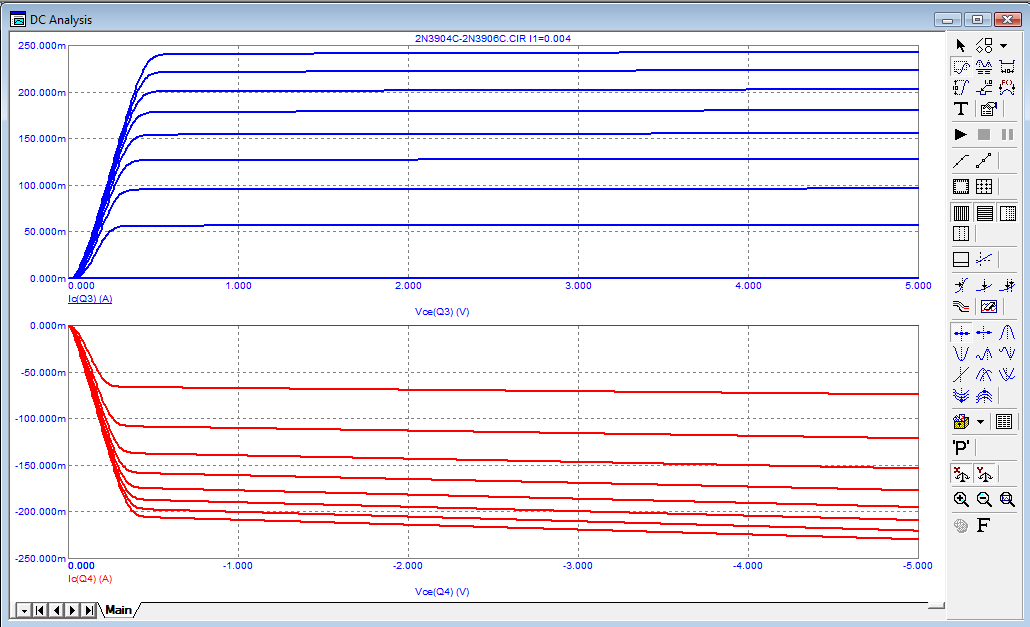Open the Properties dialog icon
Viewport: 1030px width, 627px height.
click(989, 109)
